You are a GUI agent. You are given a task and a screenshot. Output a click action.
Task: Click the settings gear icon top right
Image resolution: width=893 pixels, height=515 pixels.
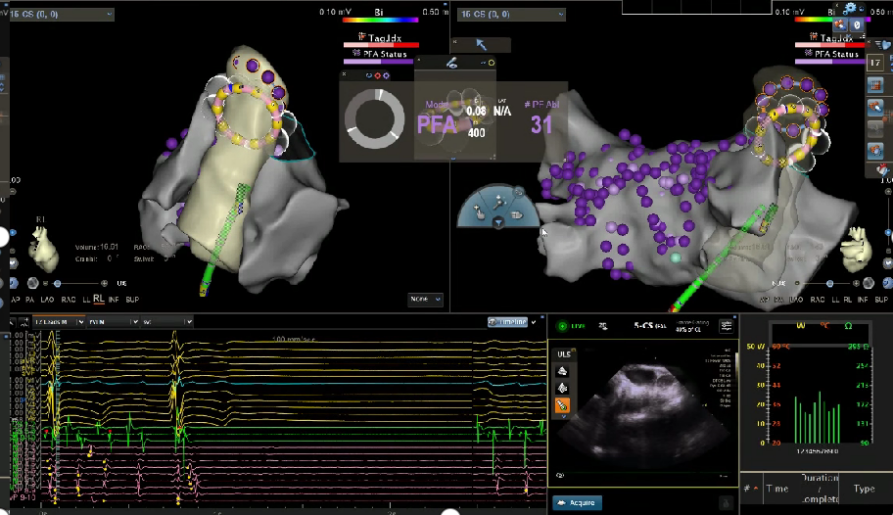(850, 8)
